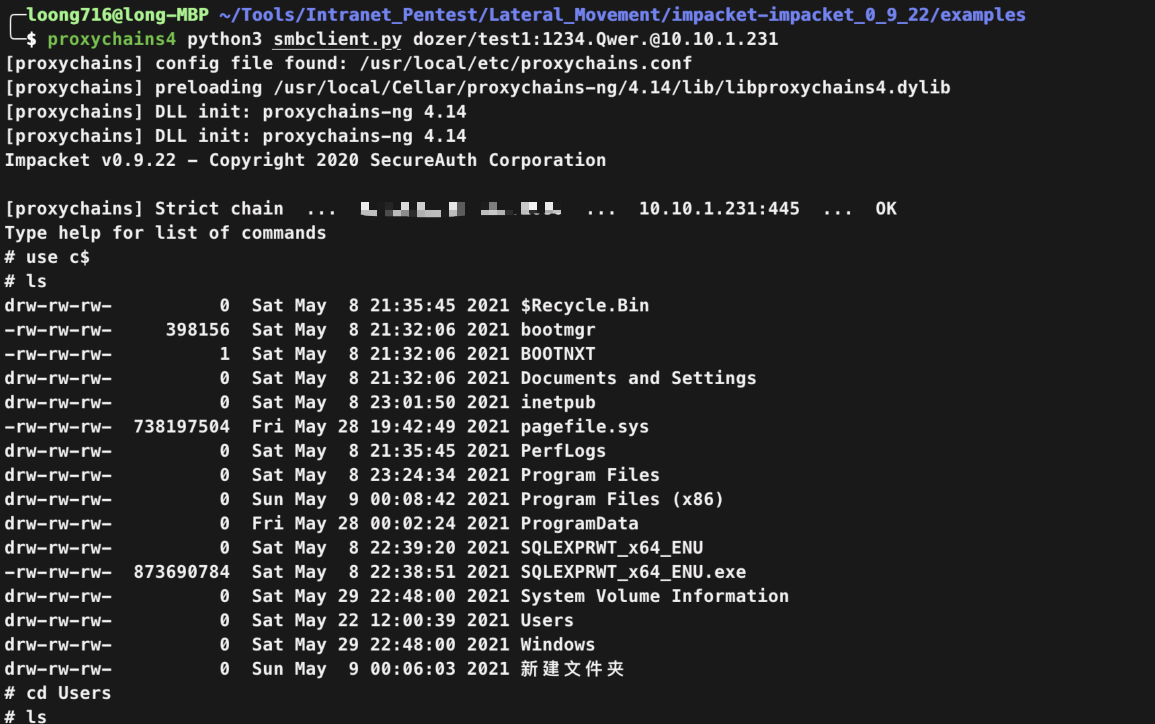Click the System Volume Information directory name
Image resolution: width=1155 pixels, height=724 pixels.
[x=654, y=596]
